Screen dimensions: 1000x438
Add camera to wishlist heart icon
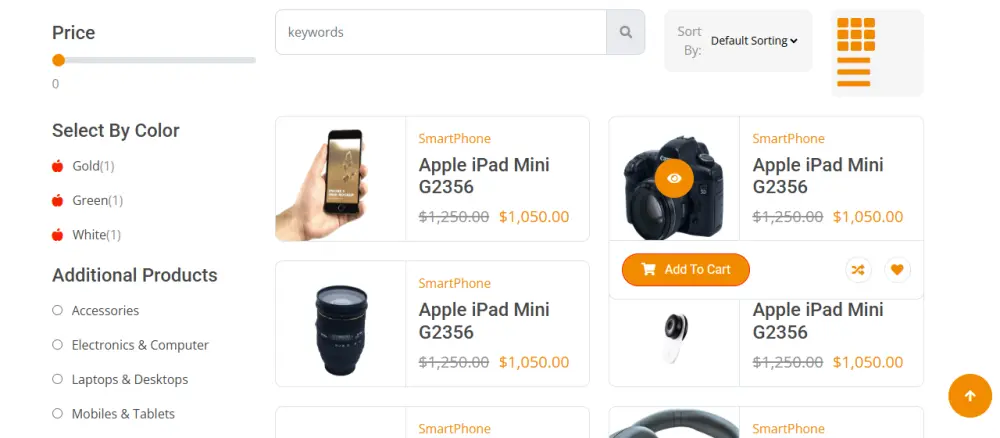[x=897, y=269]
